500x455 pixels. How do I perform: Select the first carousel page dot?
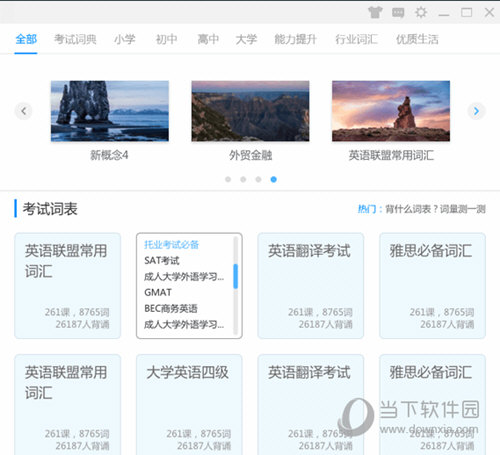point(228,179)
